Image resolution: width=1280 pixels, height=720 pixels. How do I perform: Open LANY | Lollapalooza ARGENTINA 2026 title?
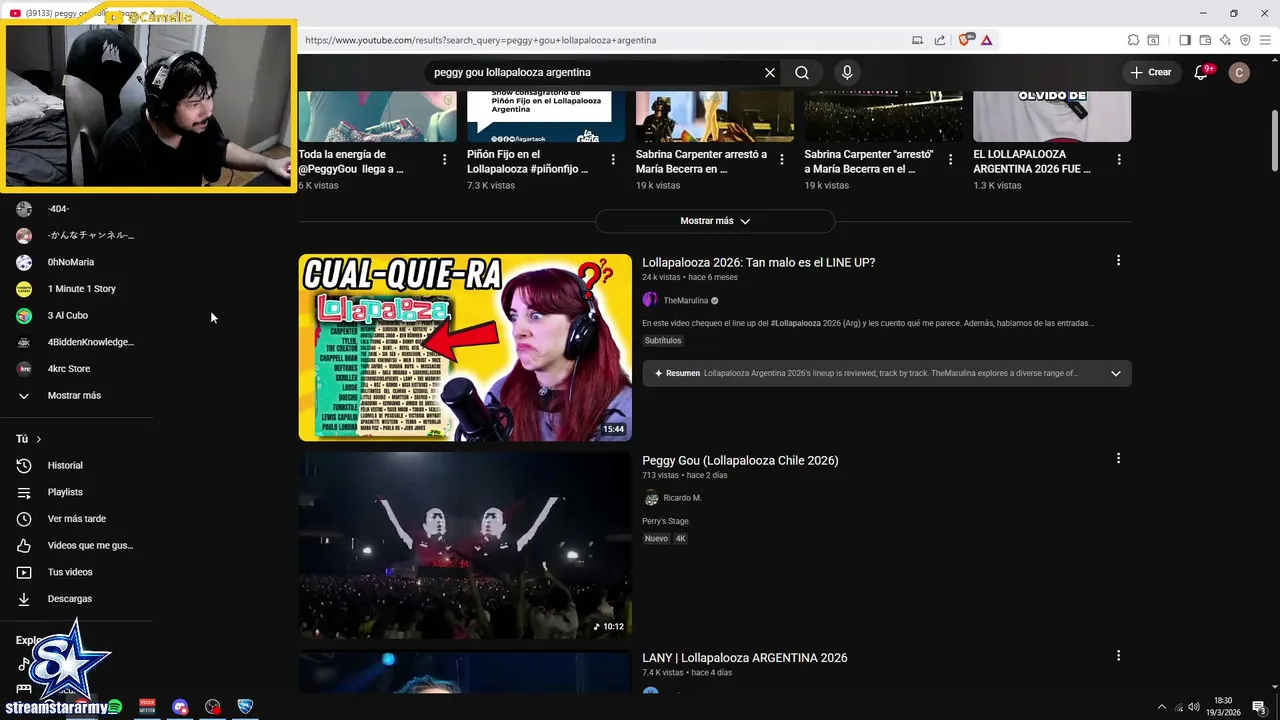coord(744,658)
